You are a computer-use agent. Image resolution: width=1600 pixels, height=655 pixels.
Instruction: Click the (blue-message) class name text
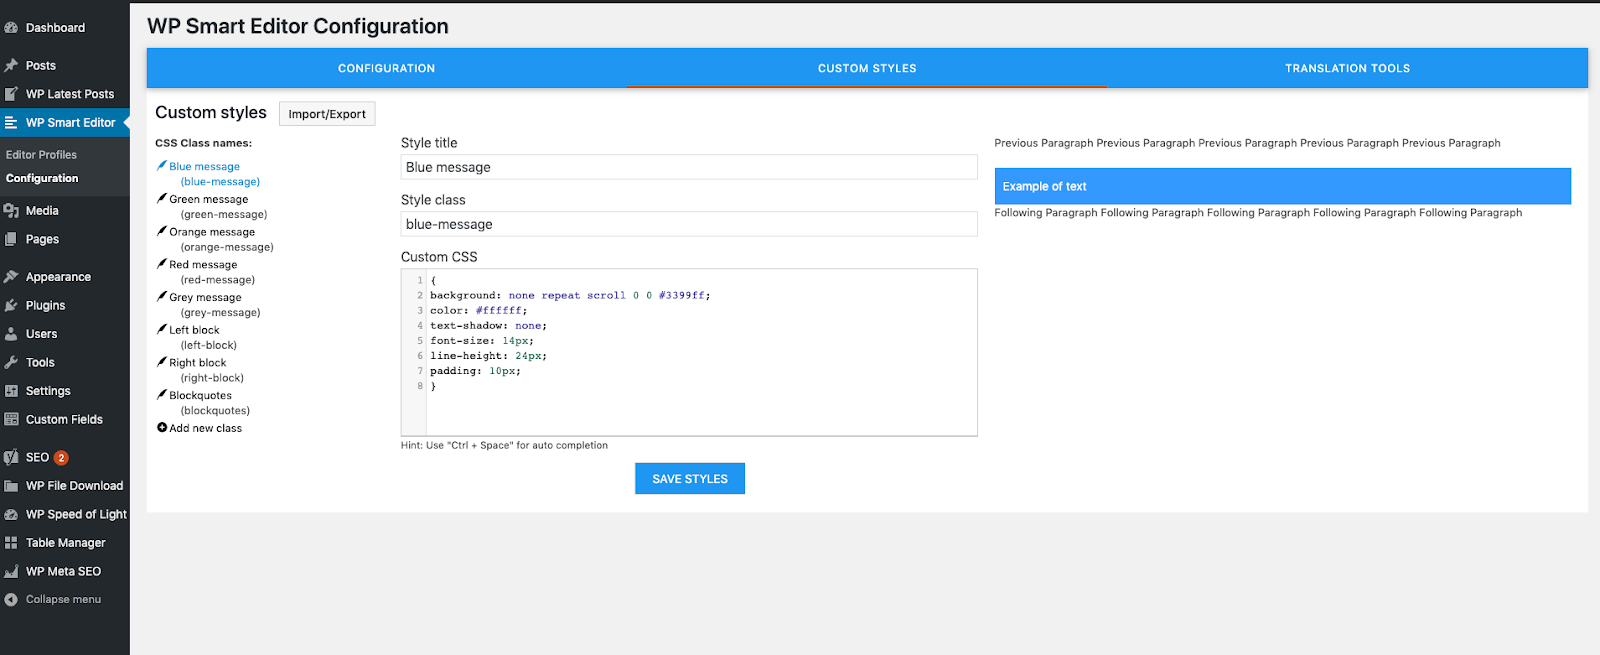[220, 182]
